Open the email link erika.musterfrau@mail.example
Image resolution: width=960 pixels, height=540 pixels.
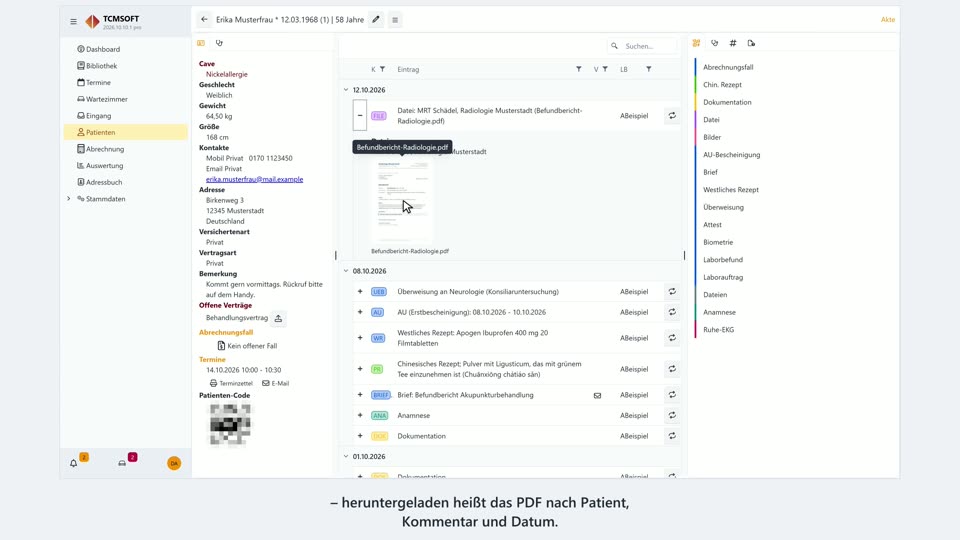coord(254,179)
